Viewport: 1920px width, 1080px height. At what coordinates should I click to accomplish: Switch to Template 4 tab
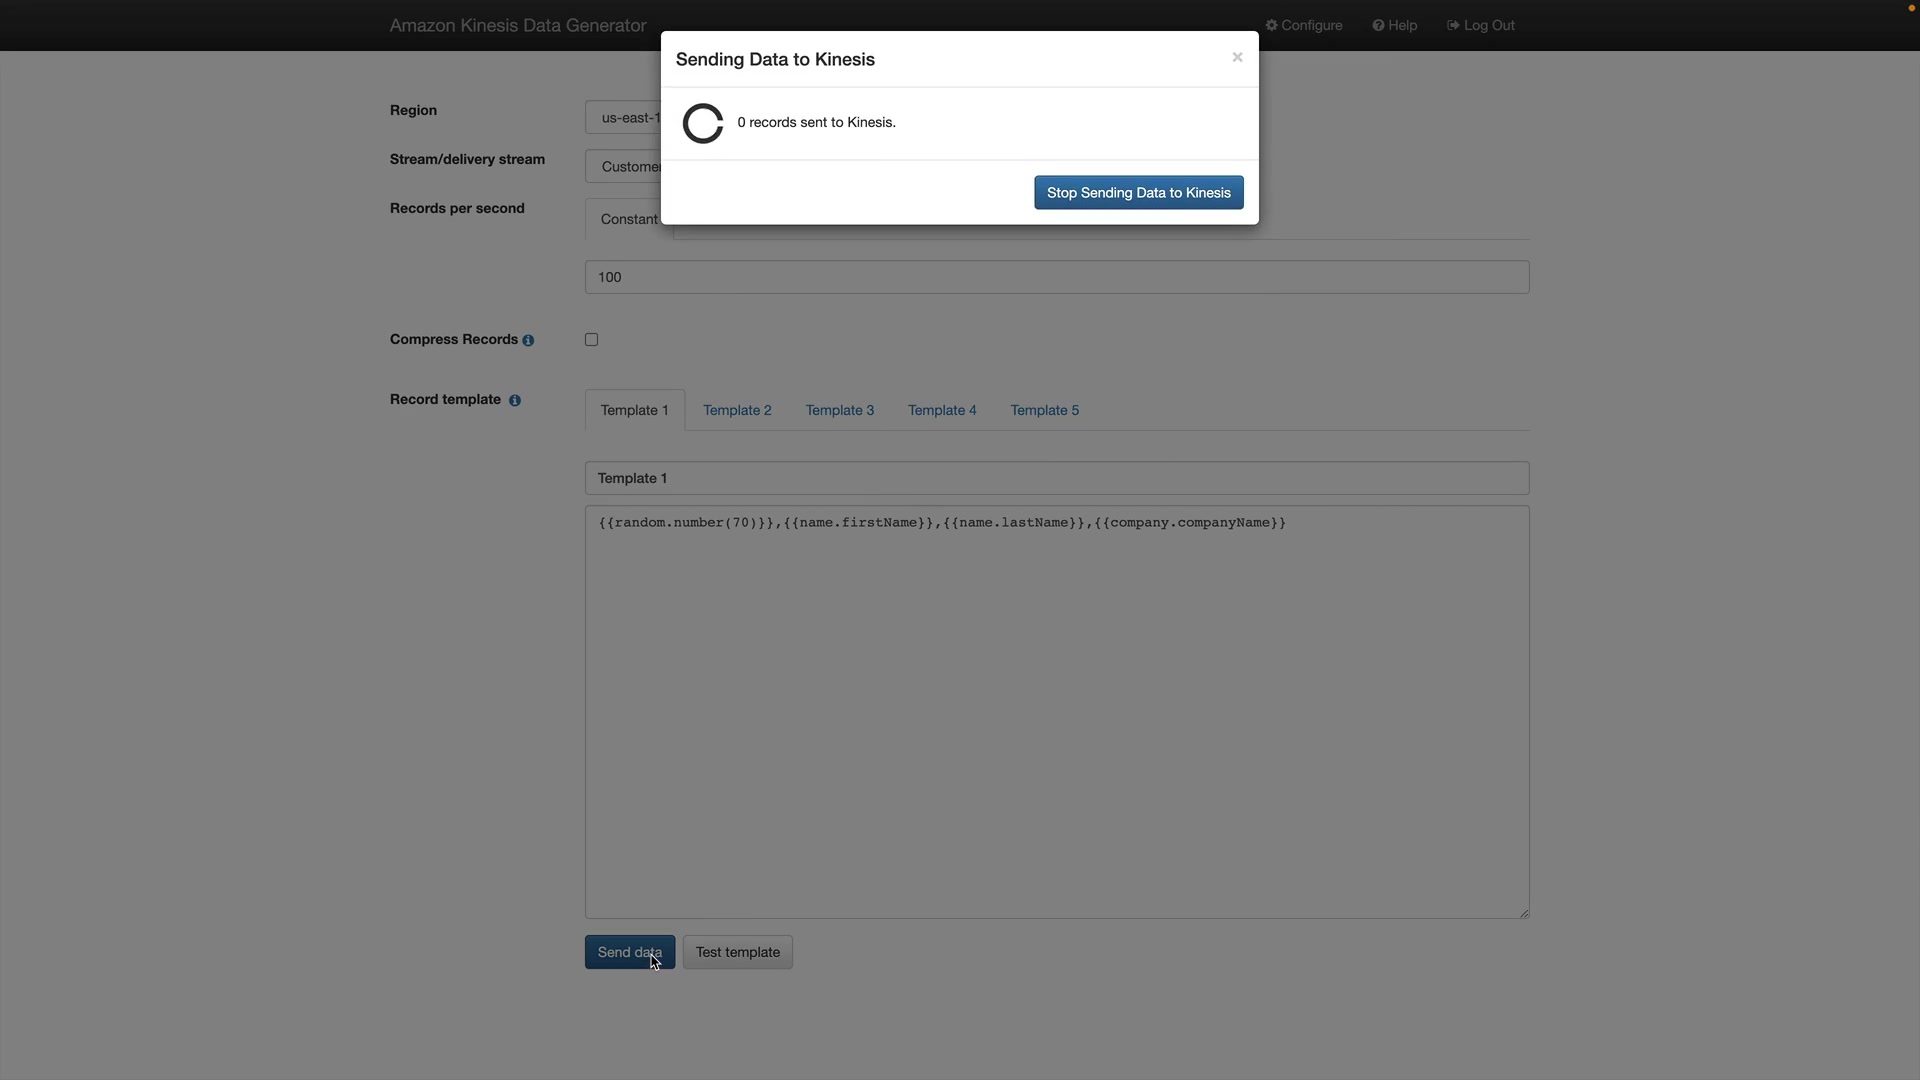[x=942, y=410]
